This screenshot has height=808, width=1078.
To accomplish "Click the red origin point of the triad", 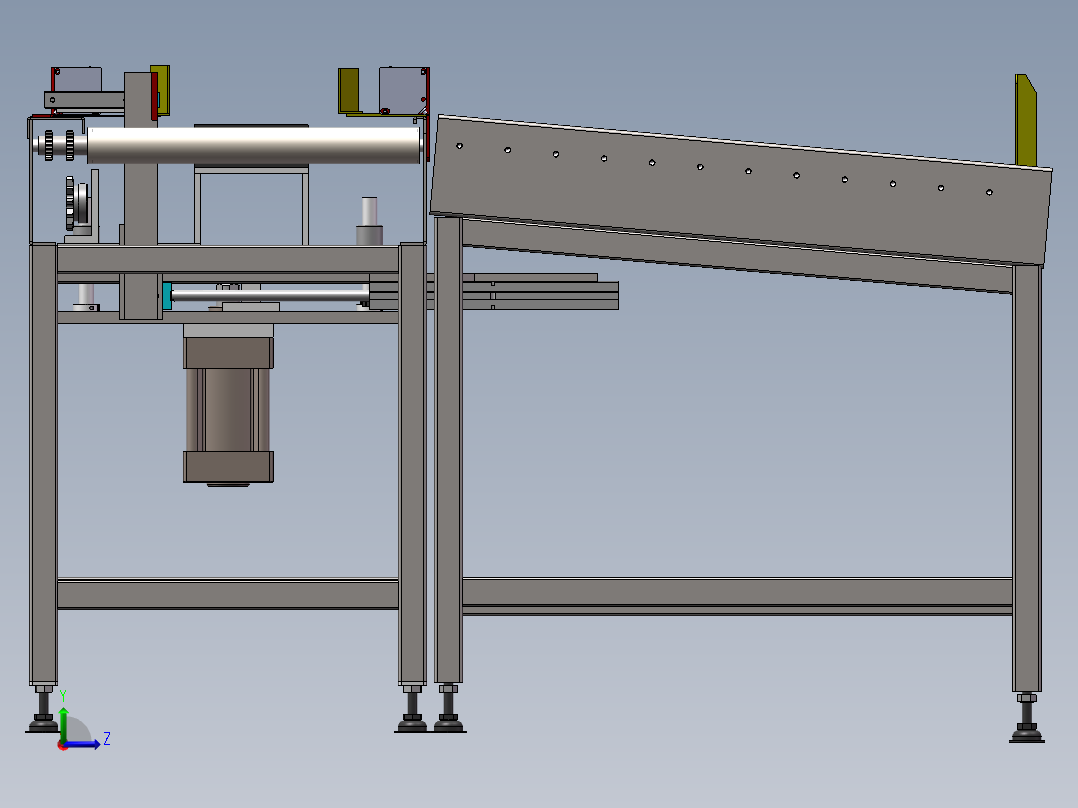I will [x=63, y=745].
